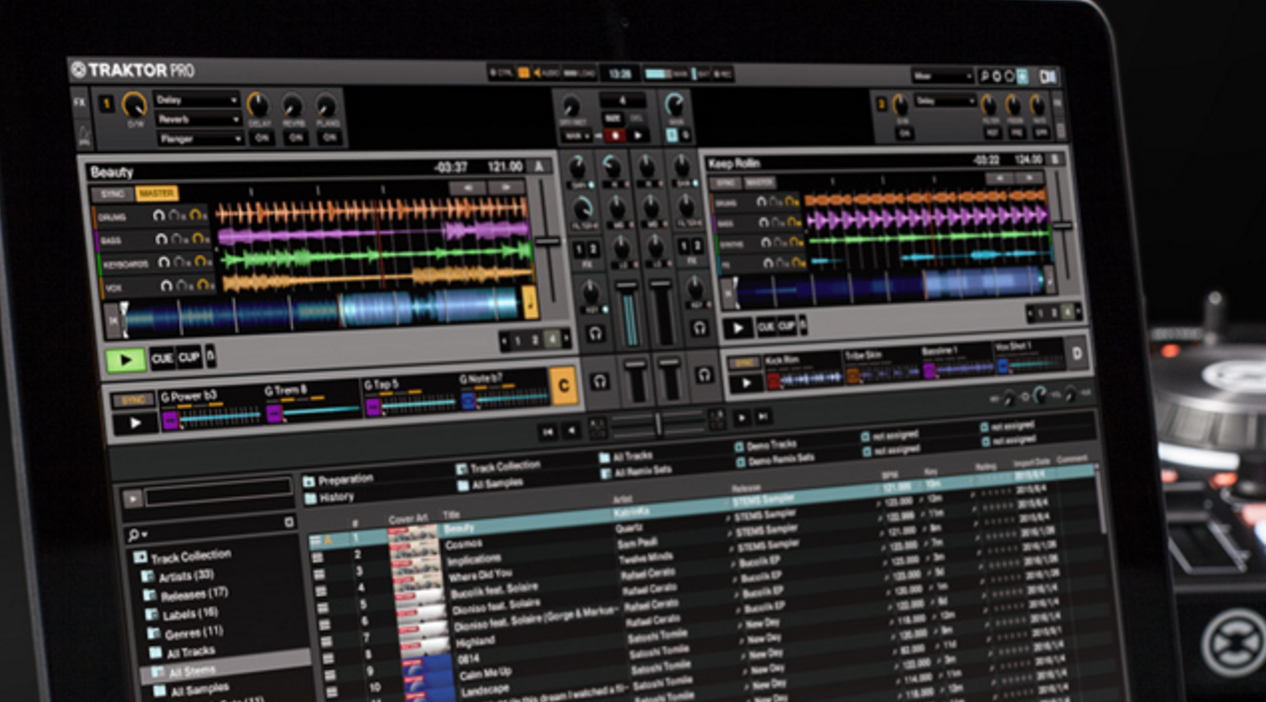Open the Reverb effect dropdown in FX unit 1
Screen dimensions: 1266x702
point(196,119)
